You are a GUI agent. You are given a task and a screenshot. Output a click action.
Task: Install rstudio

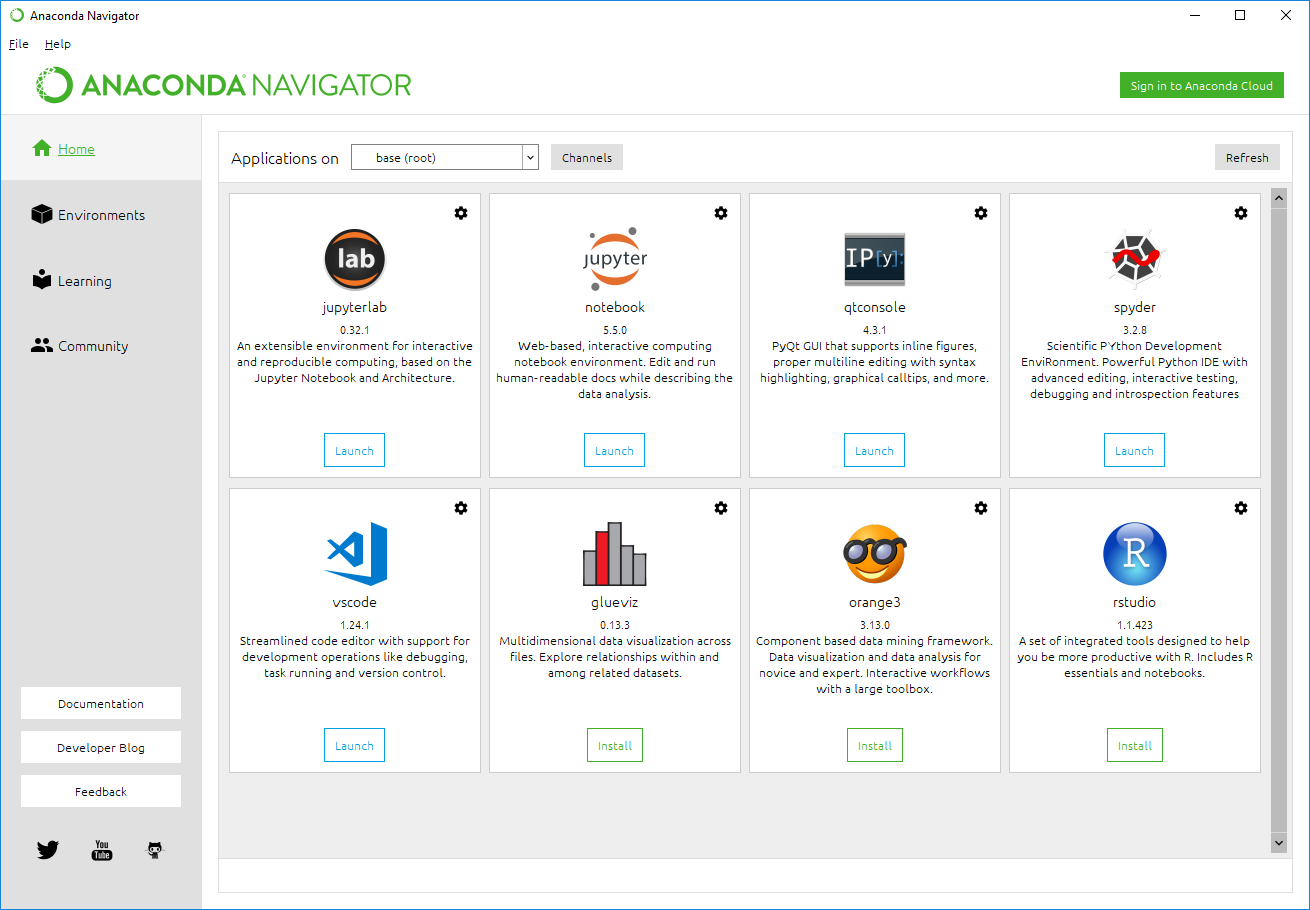click(1135, 745)
